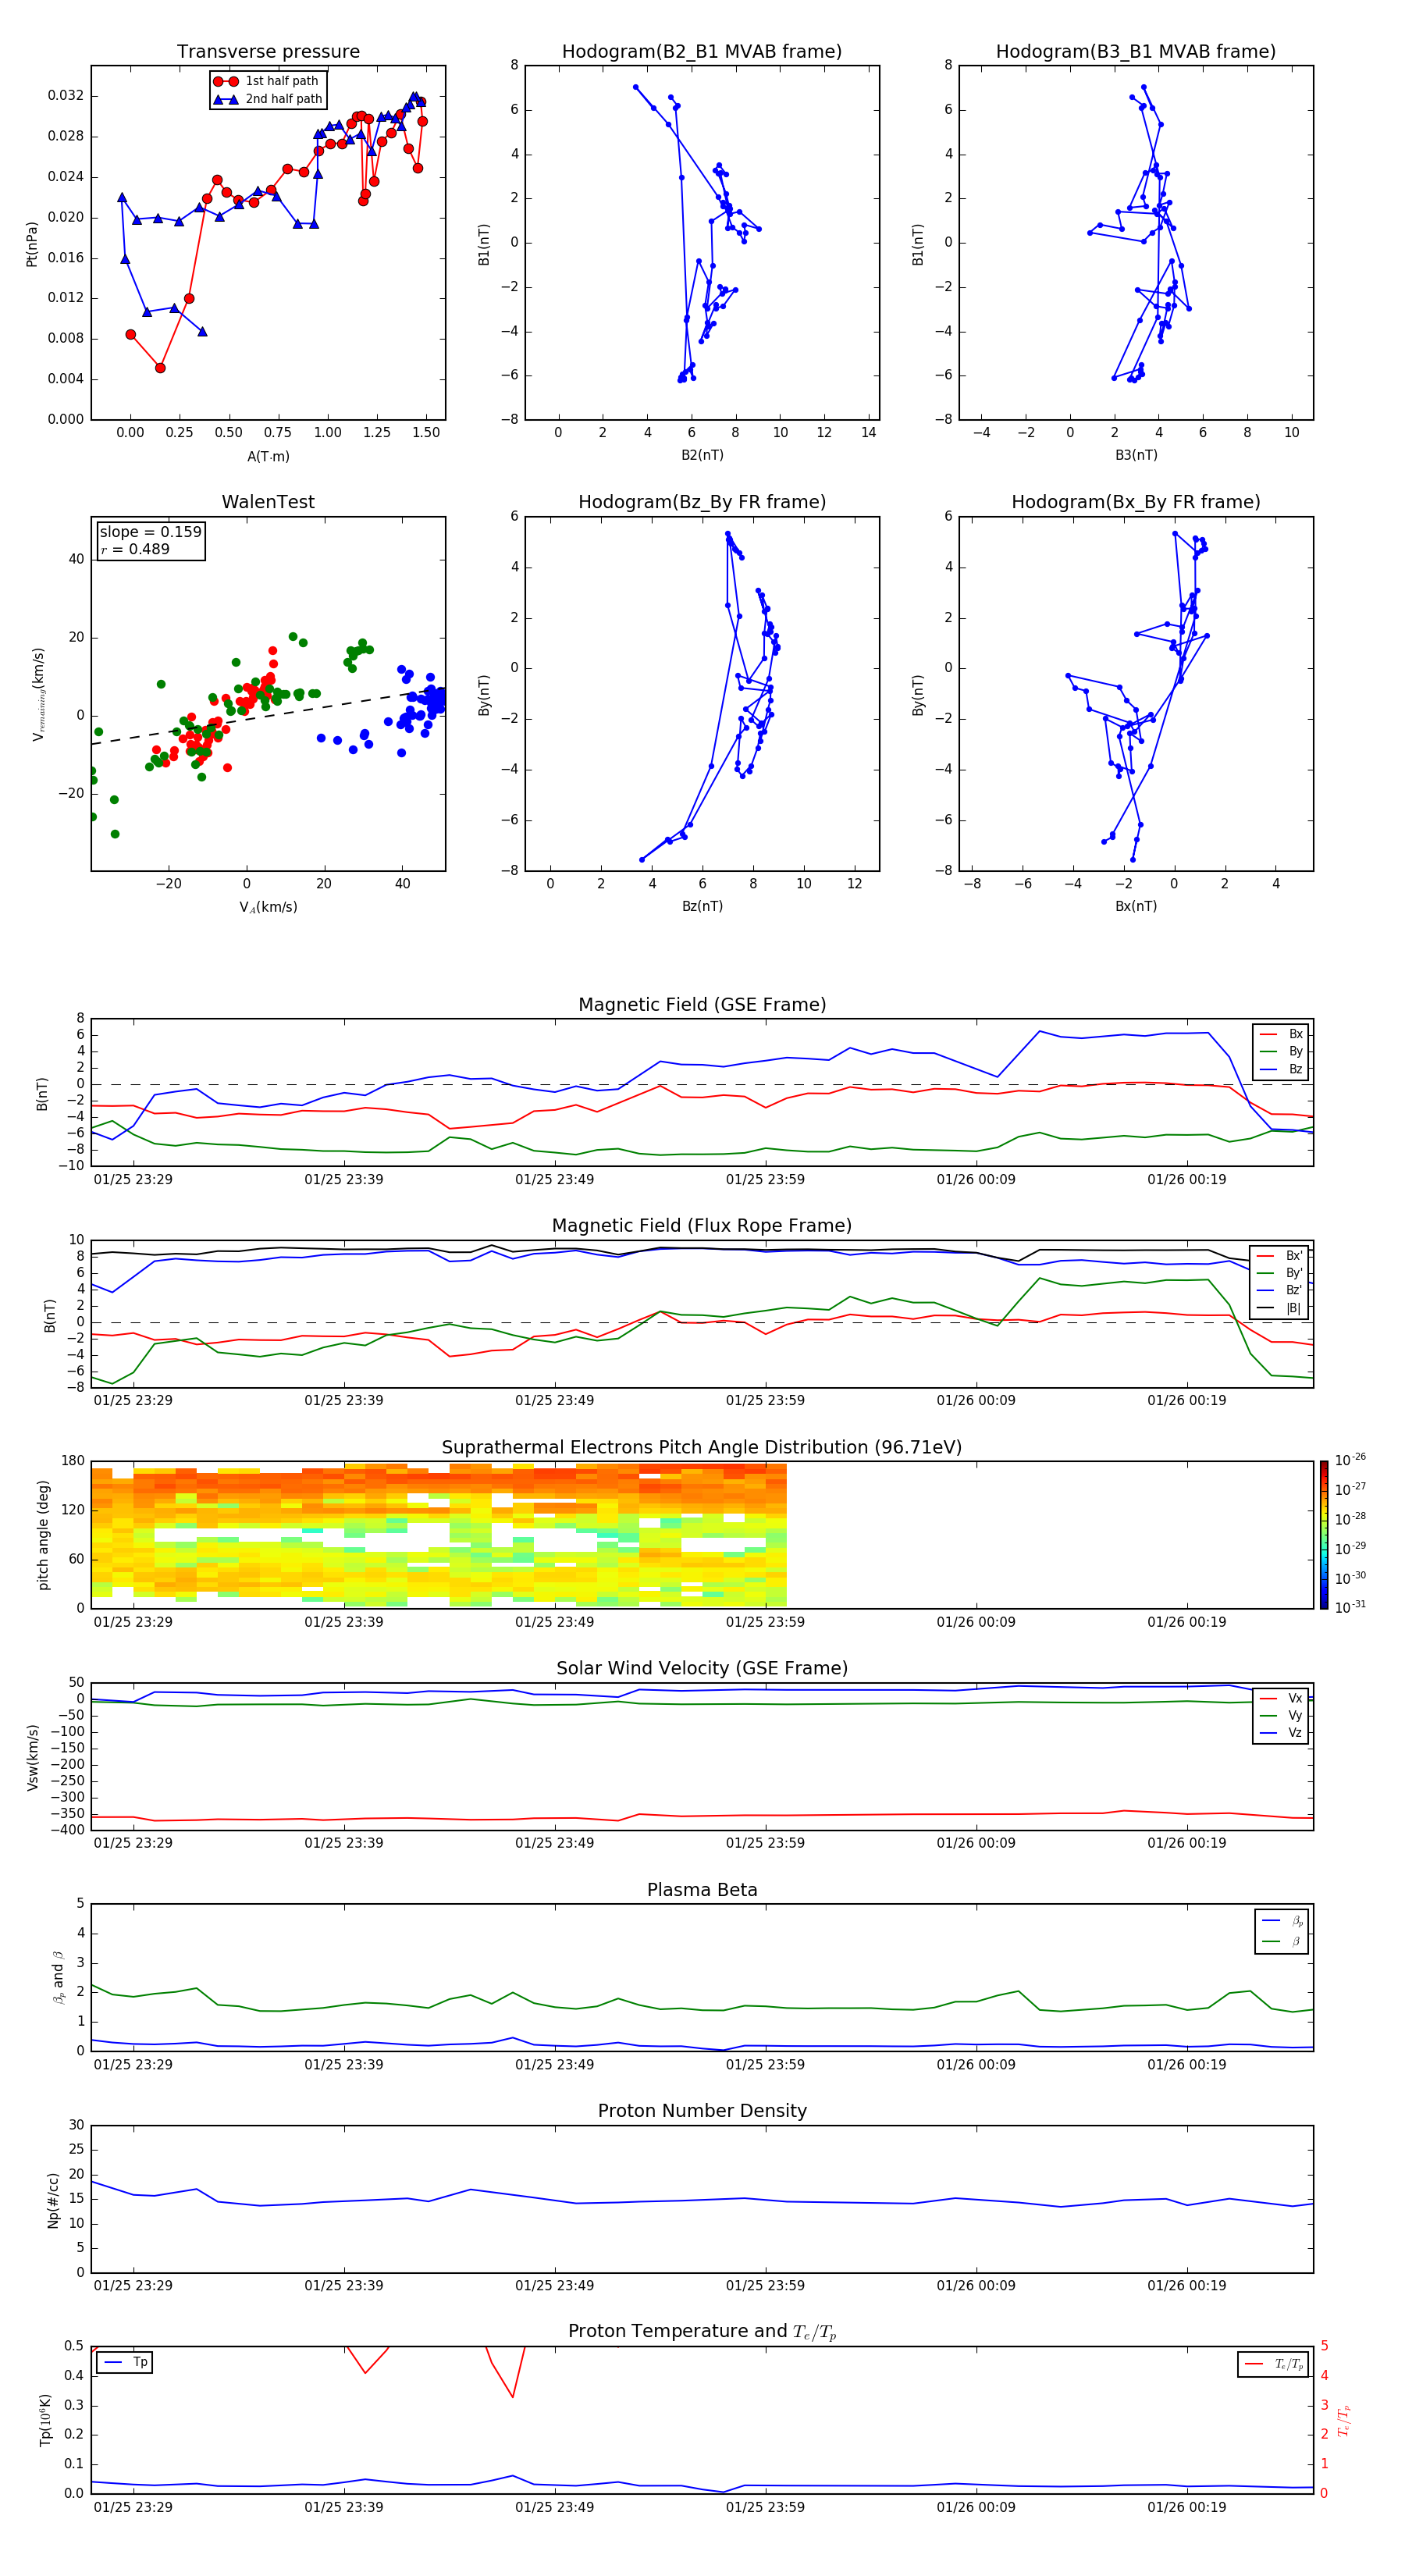
Task: Click the 'Np(#/cc)' axis label
Action: (53, 2199)
